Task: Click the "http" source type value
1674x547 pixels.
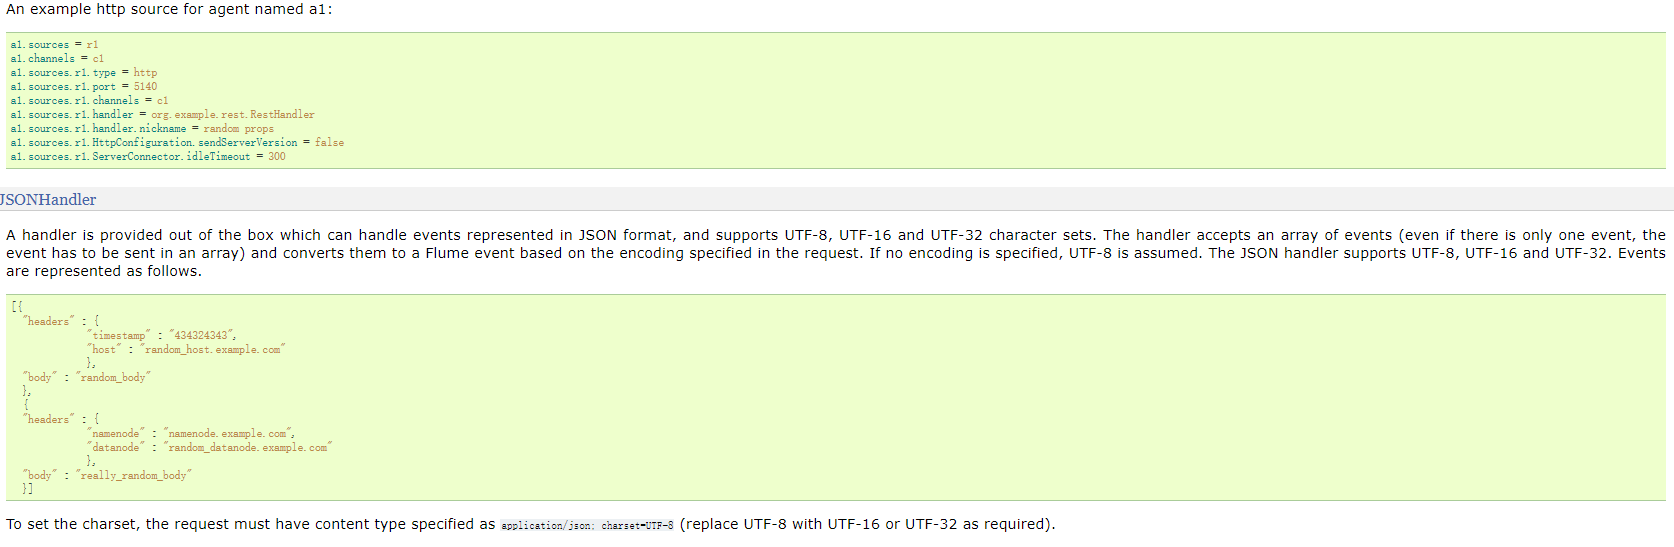Action: coord(145,73)
